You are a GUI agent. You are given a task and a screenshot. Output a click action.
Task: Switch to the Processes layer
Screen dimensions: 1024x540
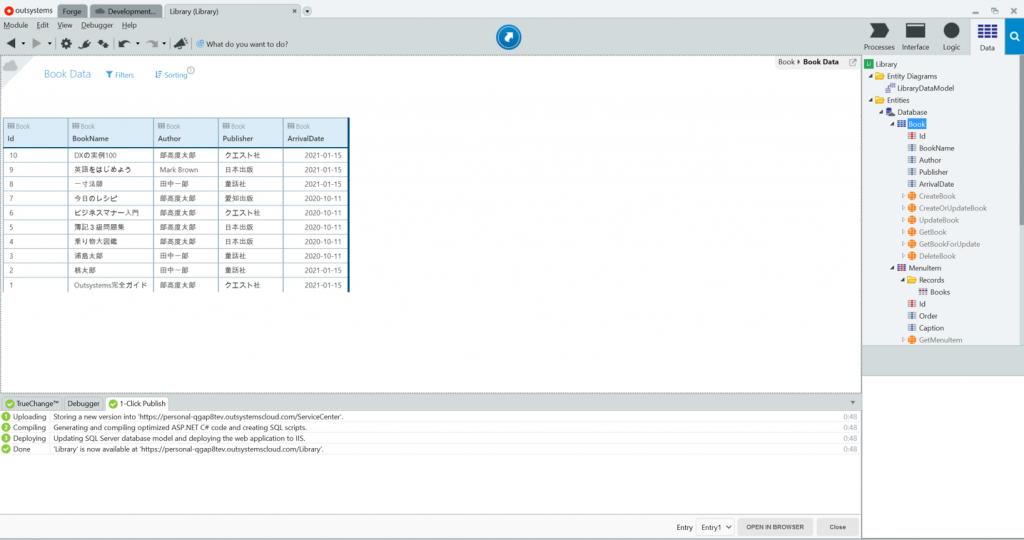[x=879, y=36]
